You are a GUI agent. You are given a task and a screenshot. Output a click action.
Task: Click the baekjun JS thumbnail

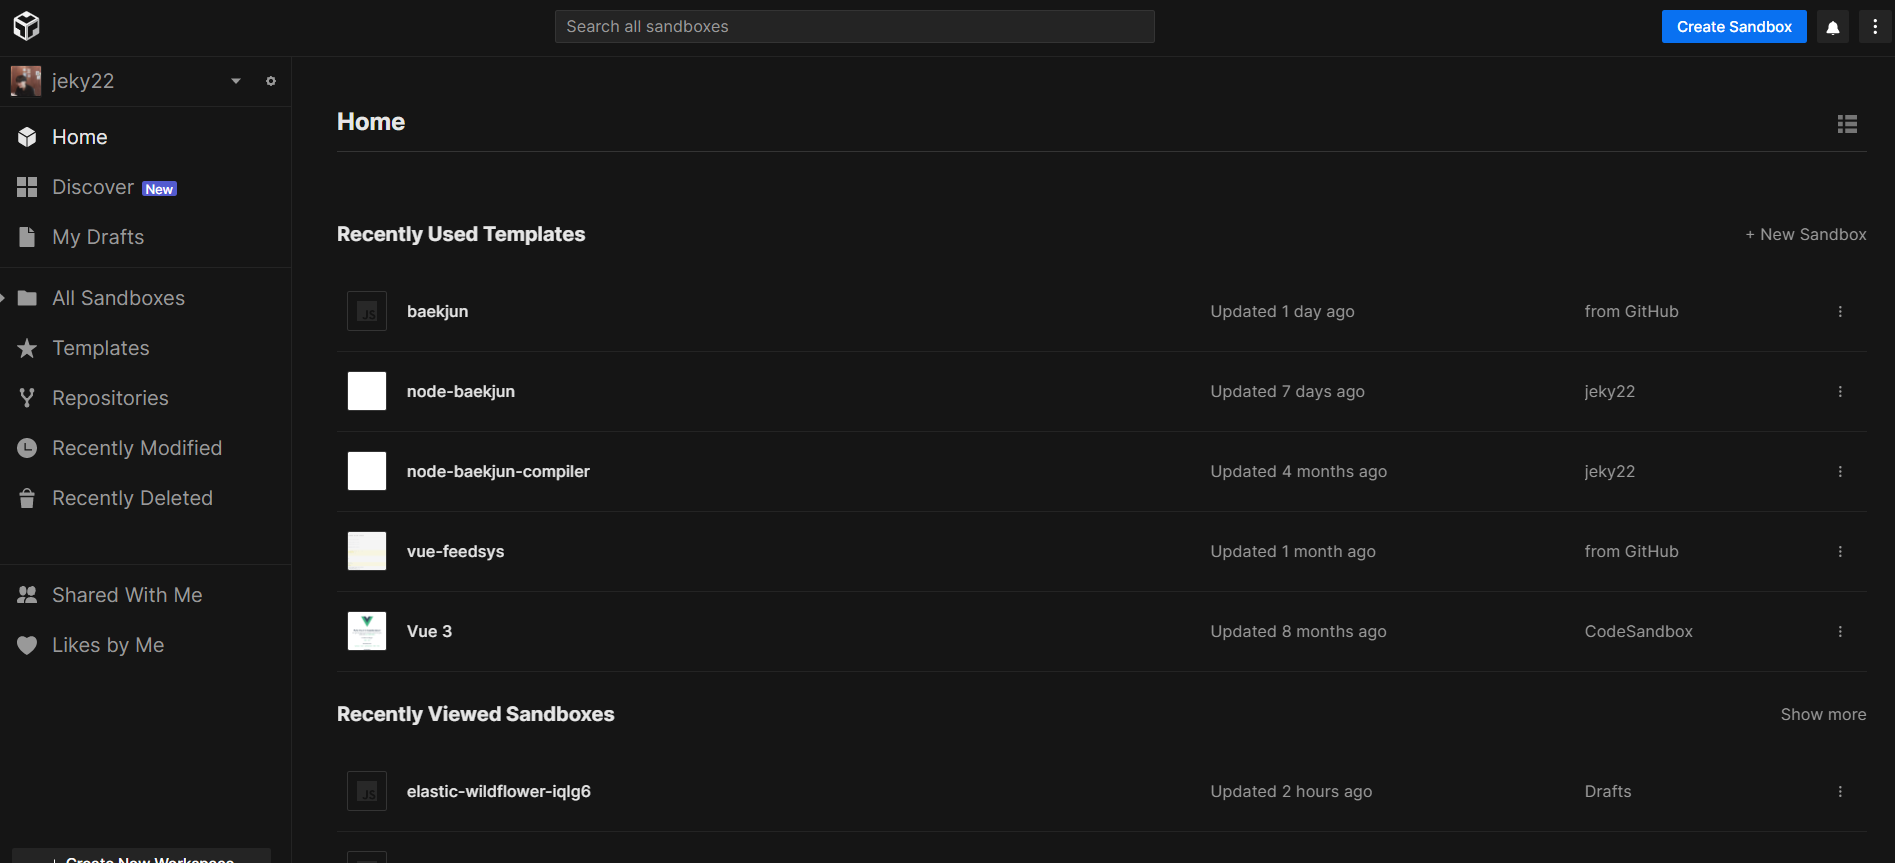(367, 311)
